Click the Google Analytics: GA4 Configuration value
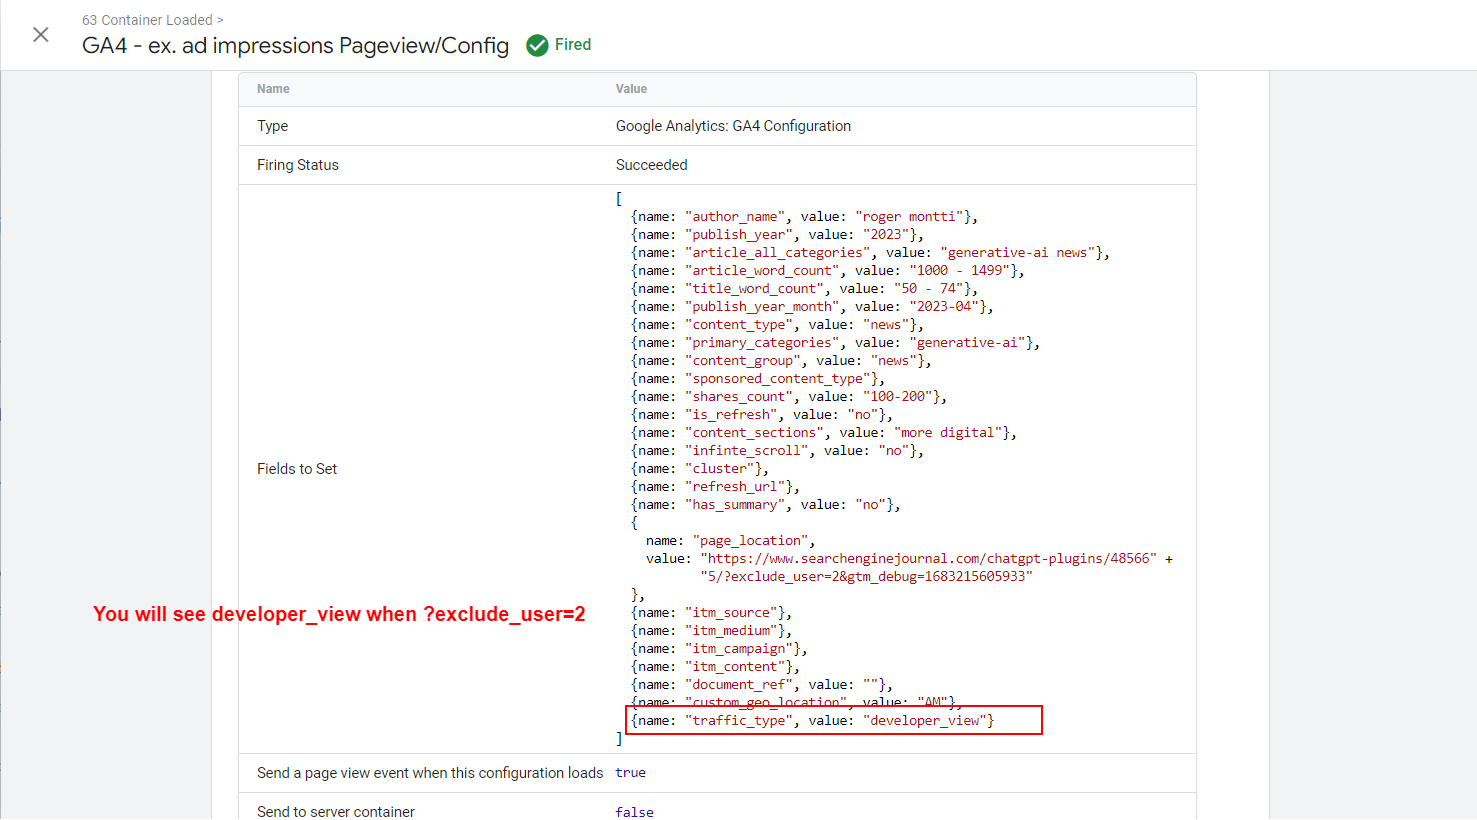The image size is (1477, 820). click(x=733, y=125)
